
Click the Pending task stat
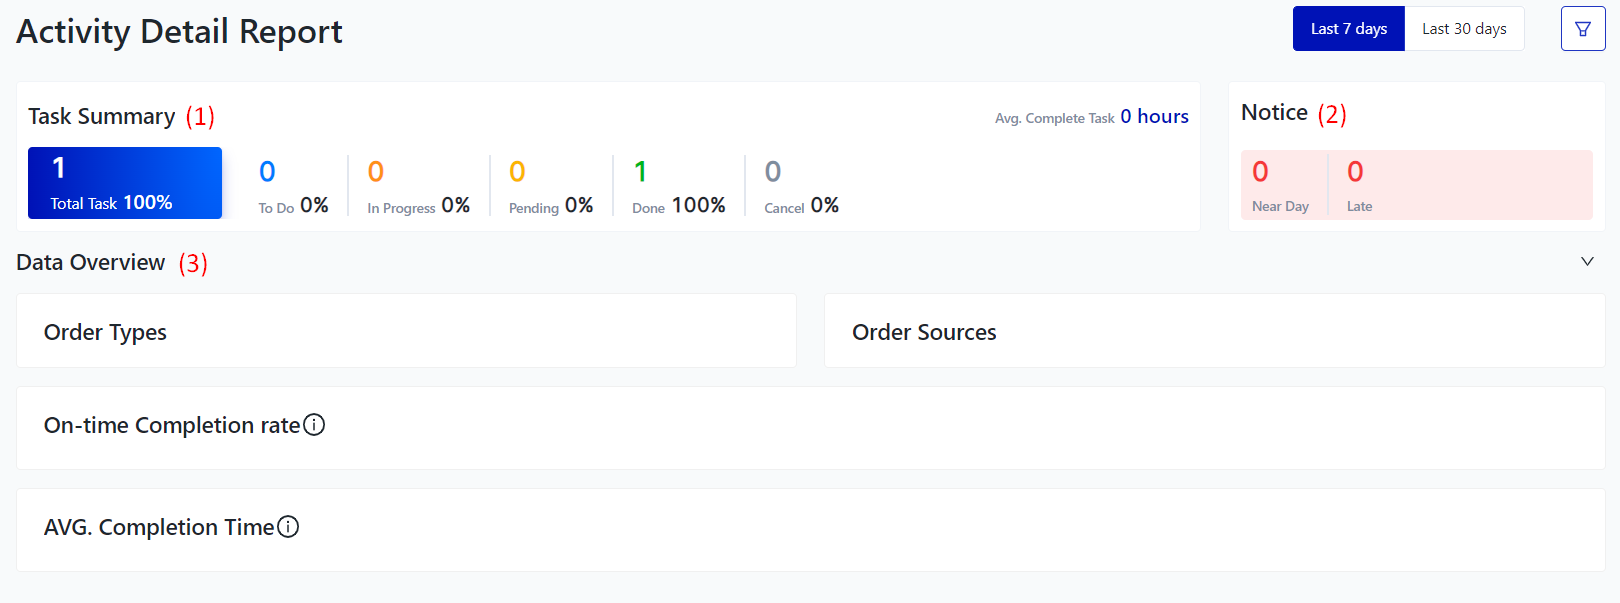click(x=550, y=187)
